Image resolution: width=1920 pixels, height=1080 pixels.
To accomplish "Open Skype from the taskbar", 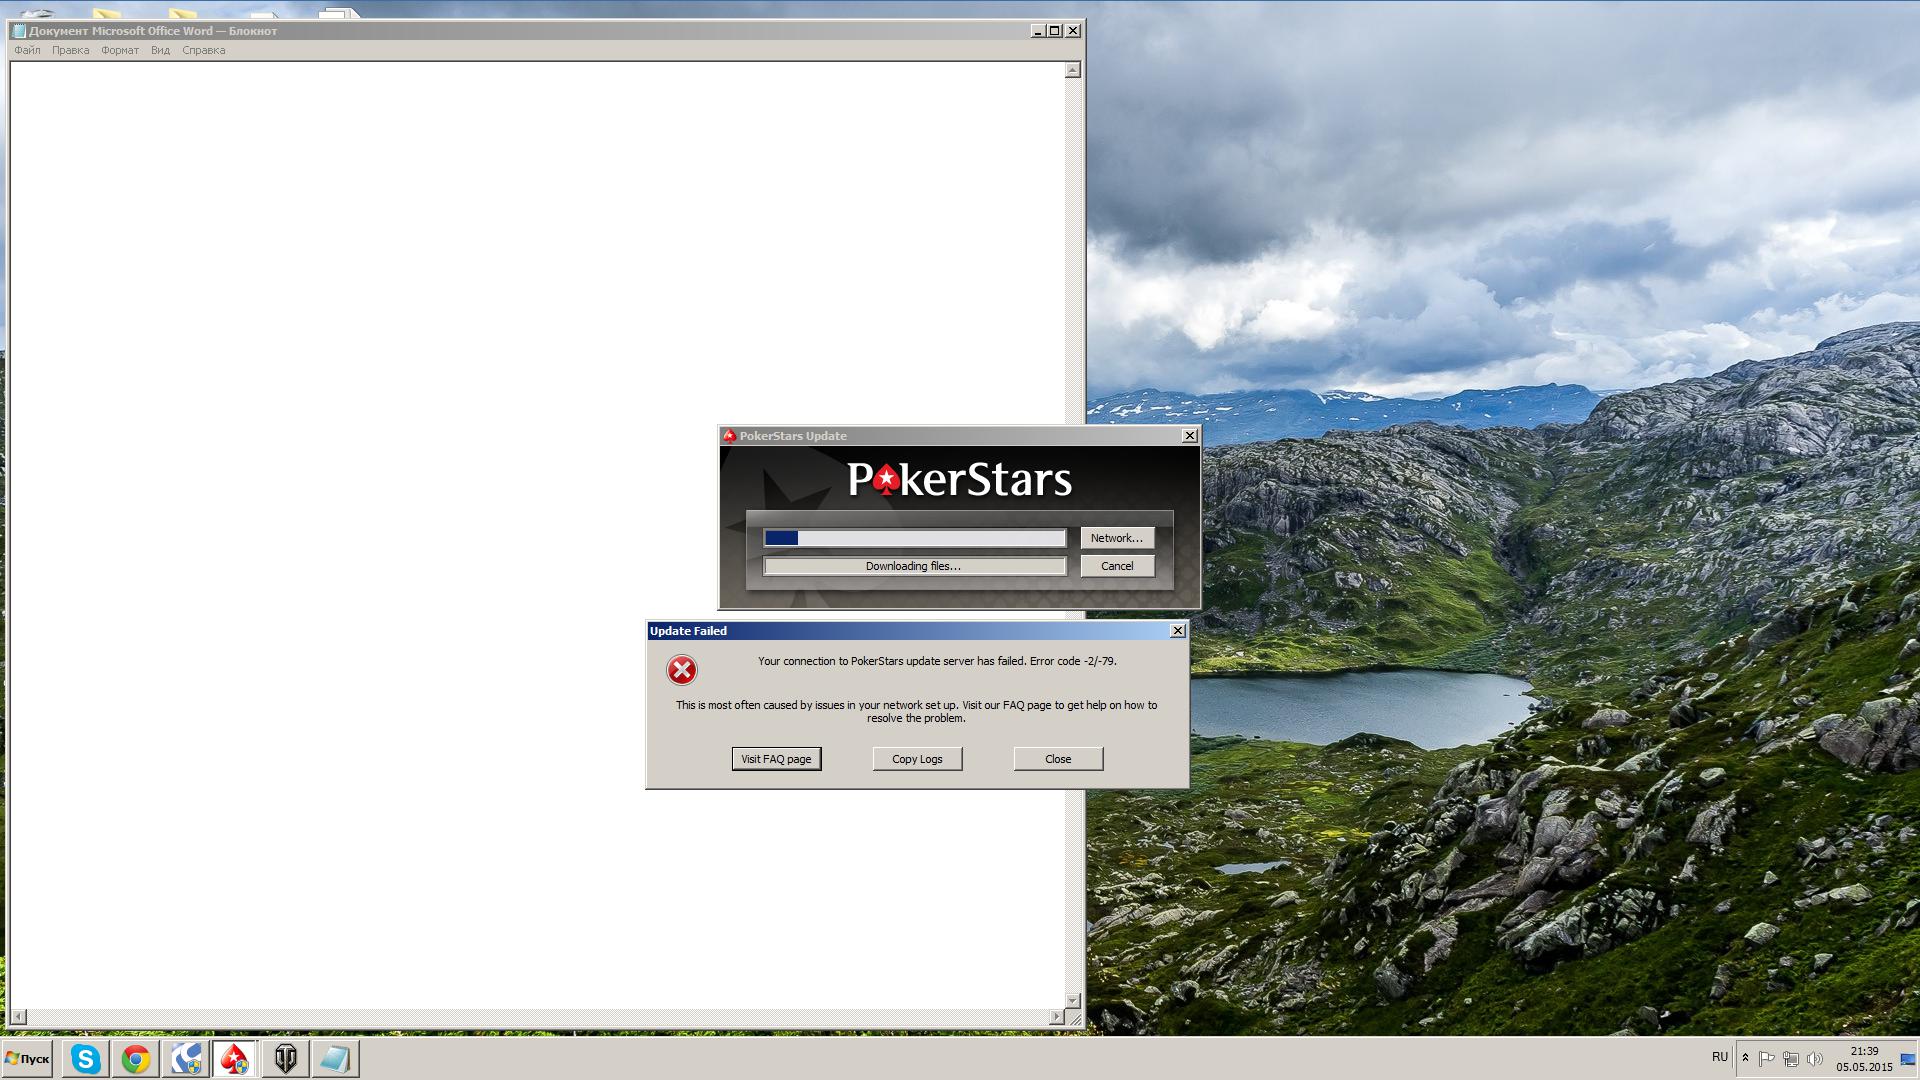I will 86,1059.
